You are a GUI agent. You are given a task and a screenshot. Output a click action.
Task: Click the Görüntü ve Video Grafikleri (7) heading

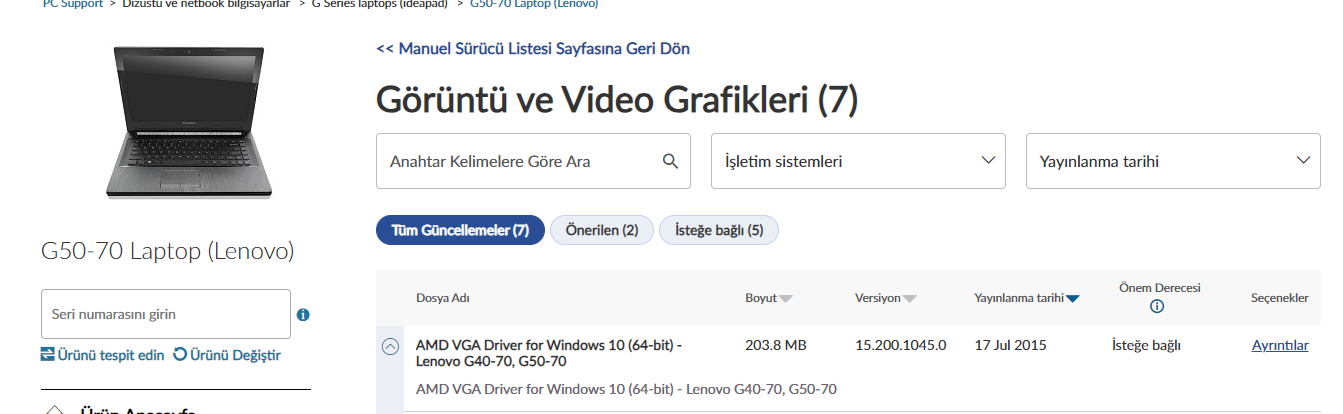coord(617,99)
